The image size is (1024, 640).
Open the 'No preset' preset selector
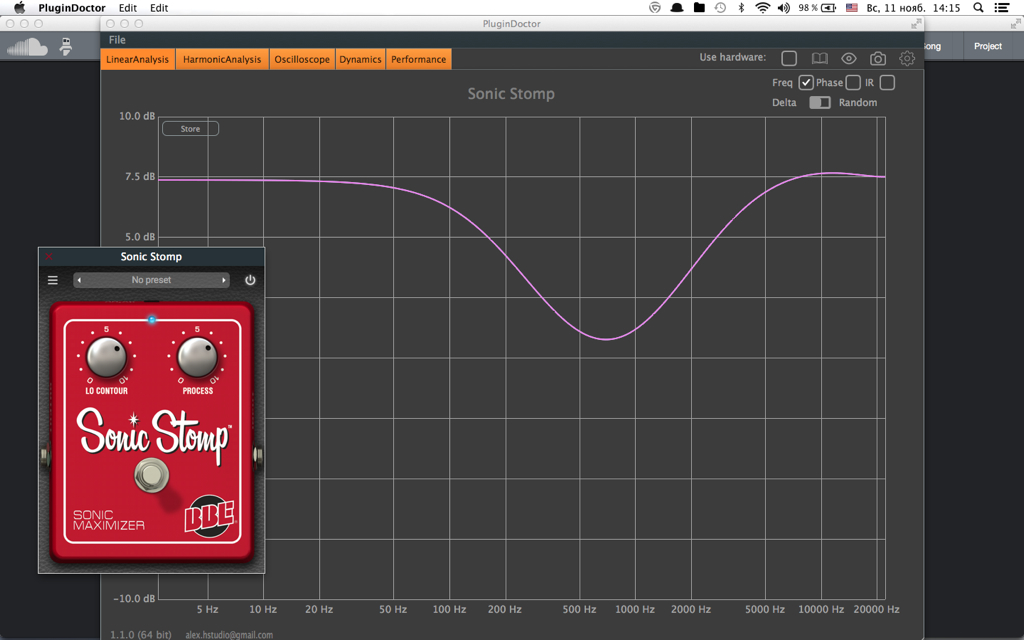tap(152, 280)
